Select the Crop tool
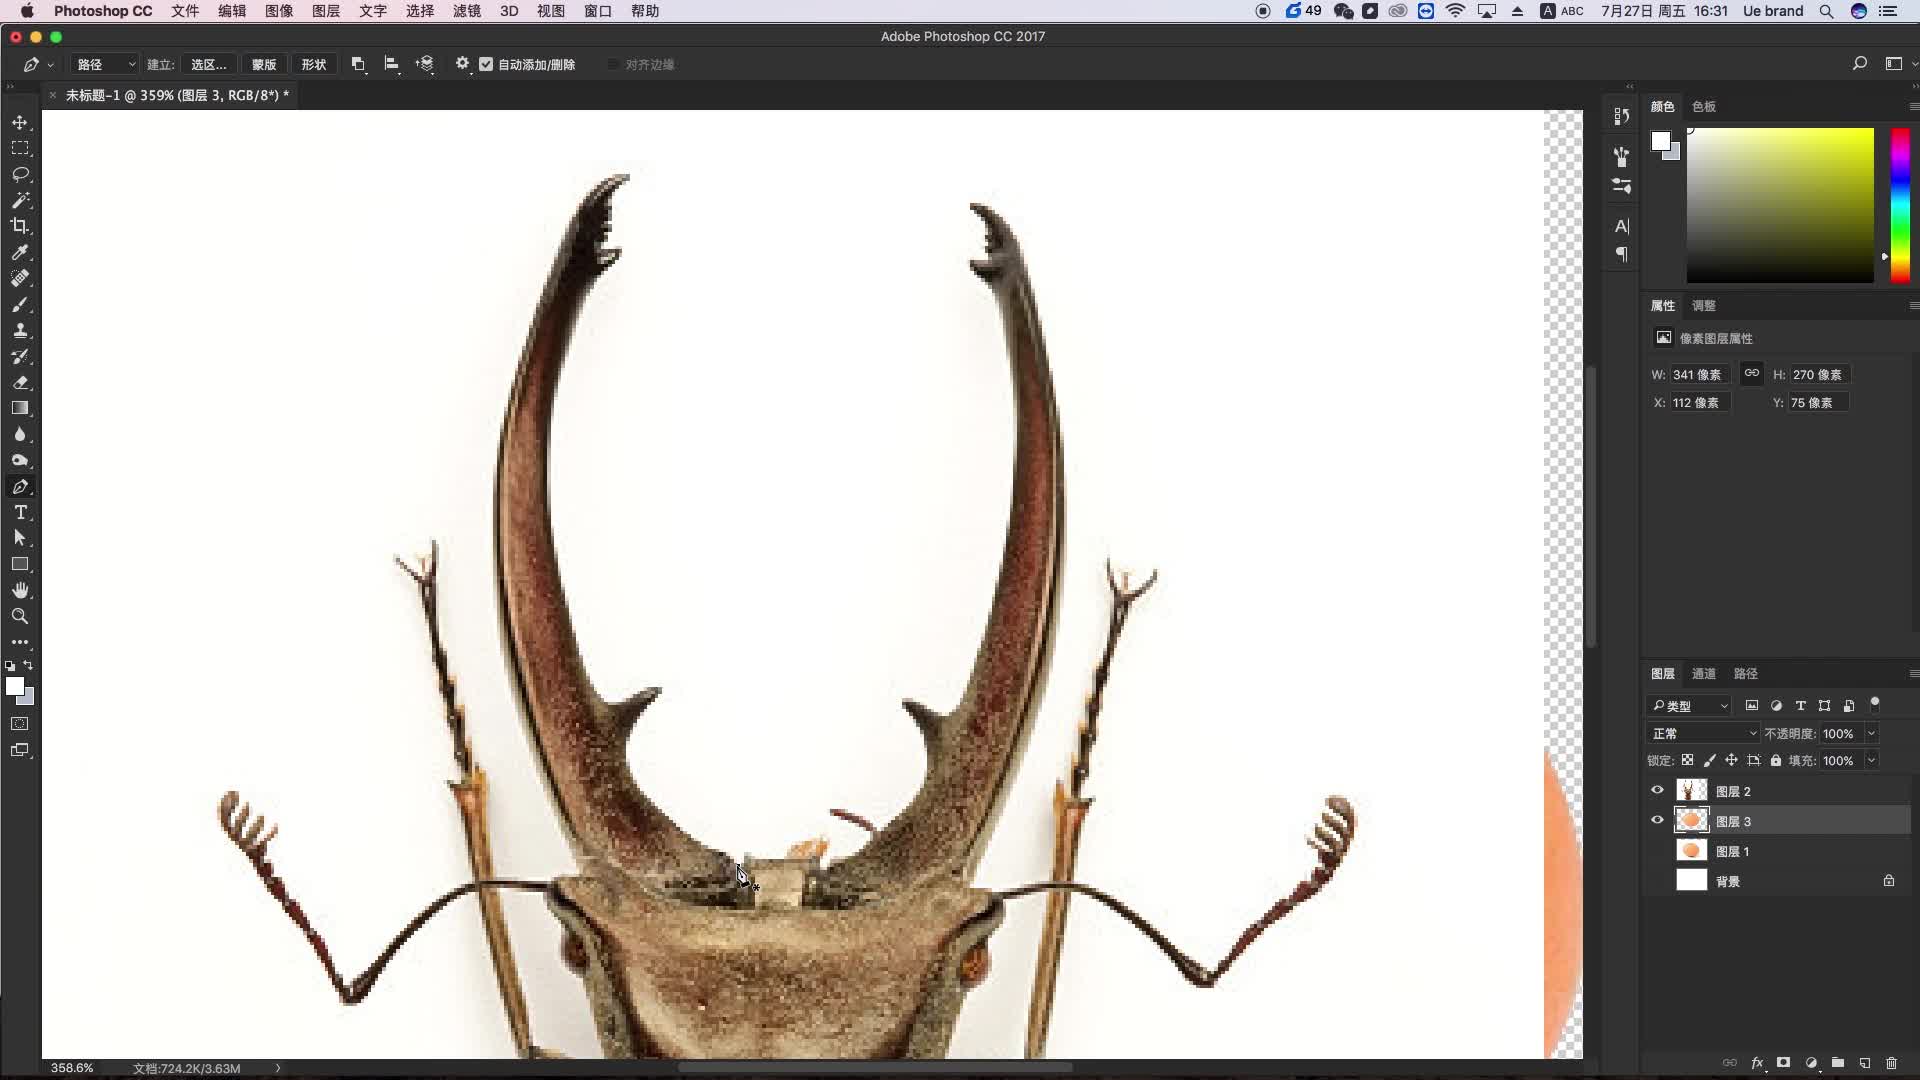The width and height of the screenshot is (1920, 1080). 20,226
